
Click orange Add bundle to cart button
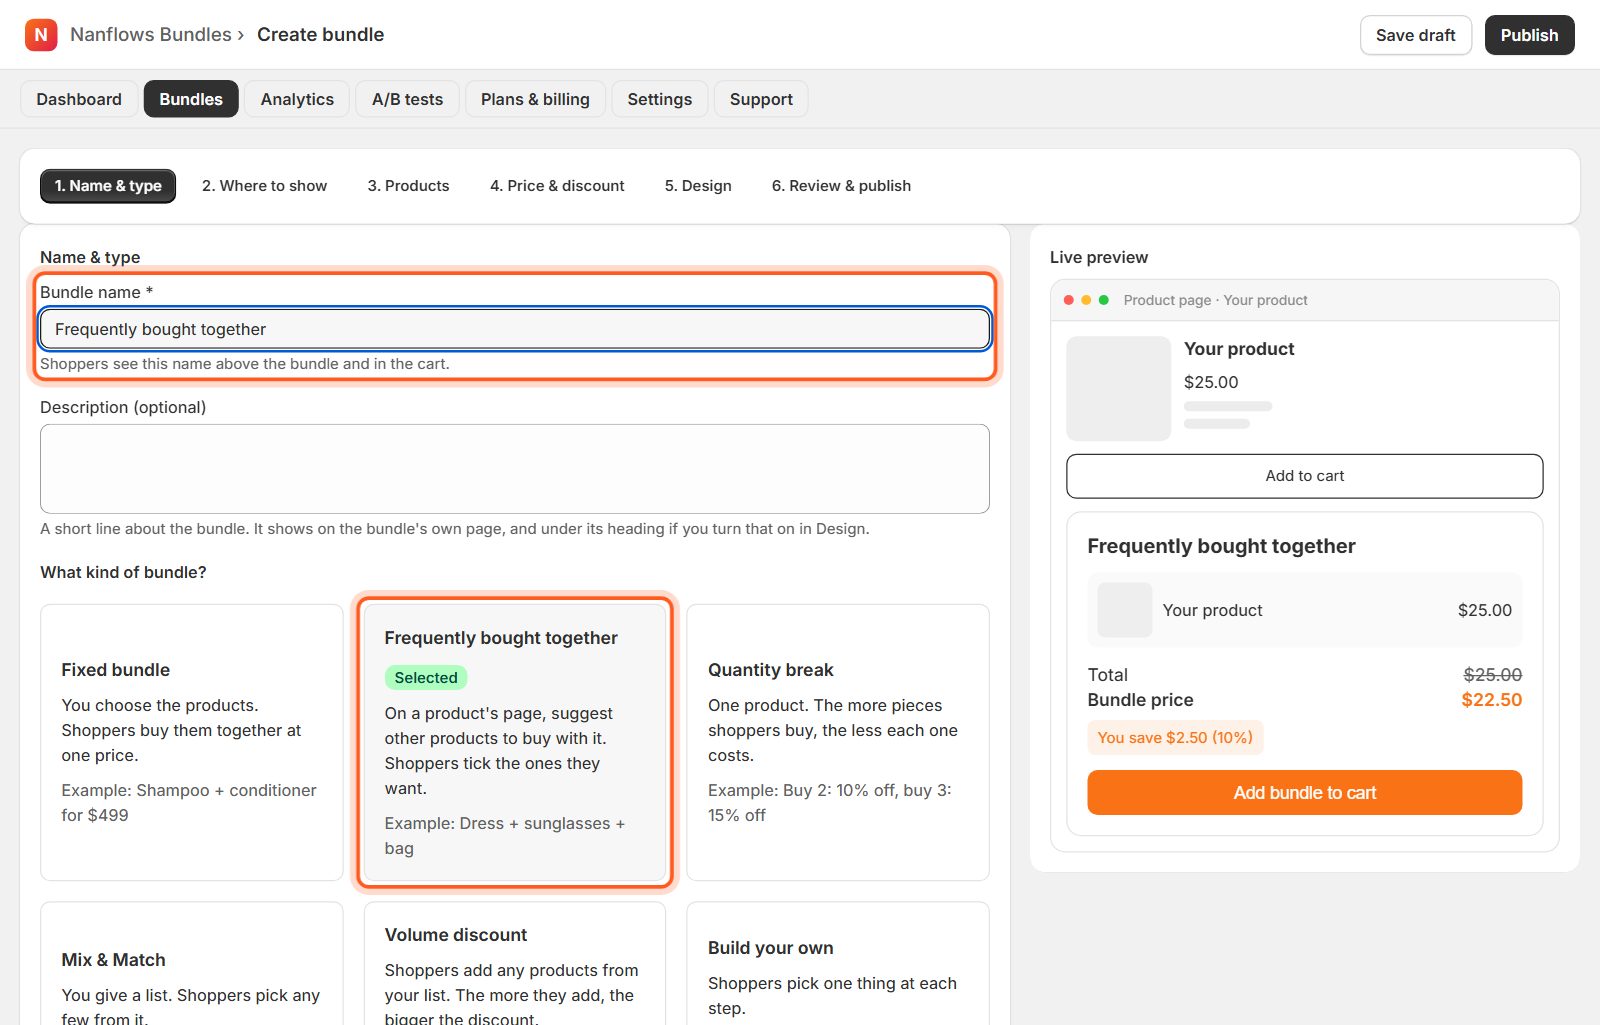[x=1305, y=792]
